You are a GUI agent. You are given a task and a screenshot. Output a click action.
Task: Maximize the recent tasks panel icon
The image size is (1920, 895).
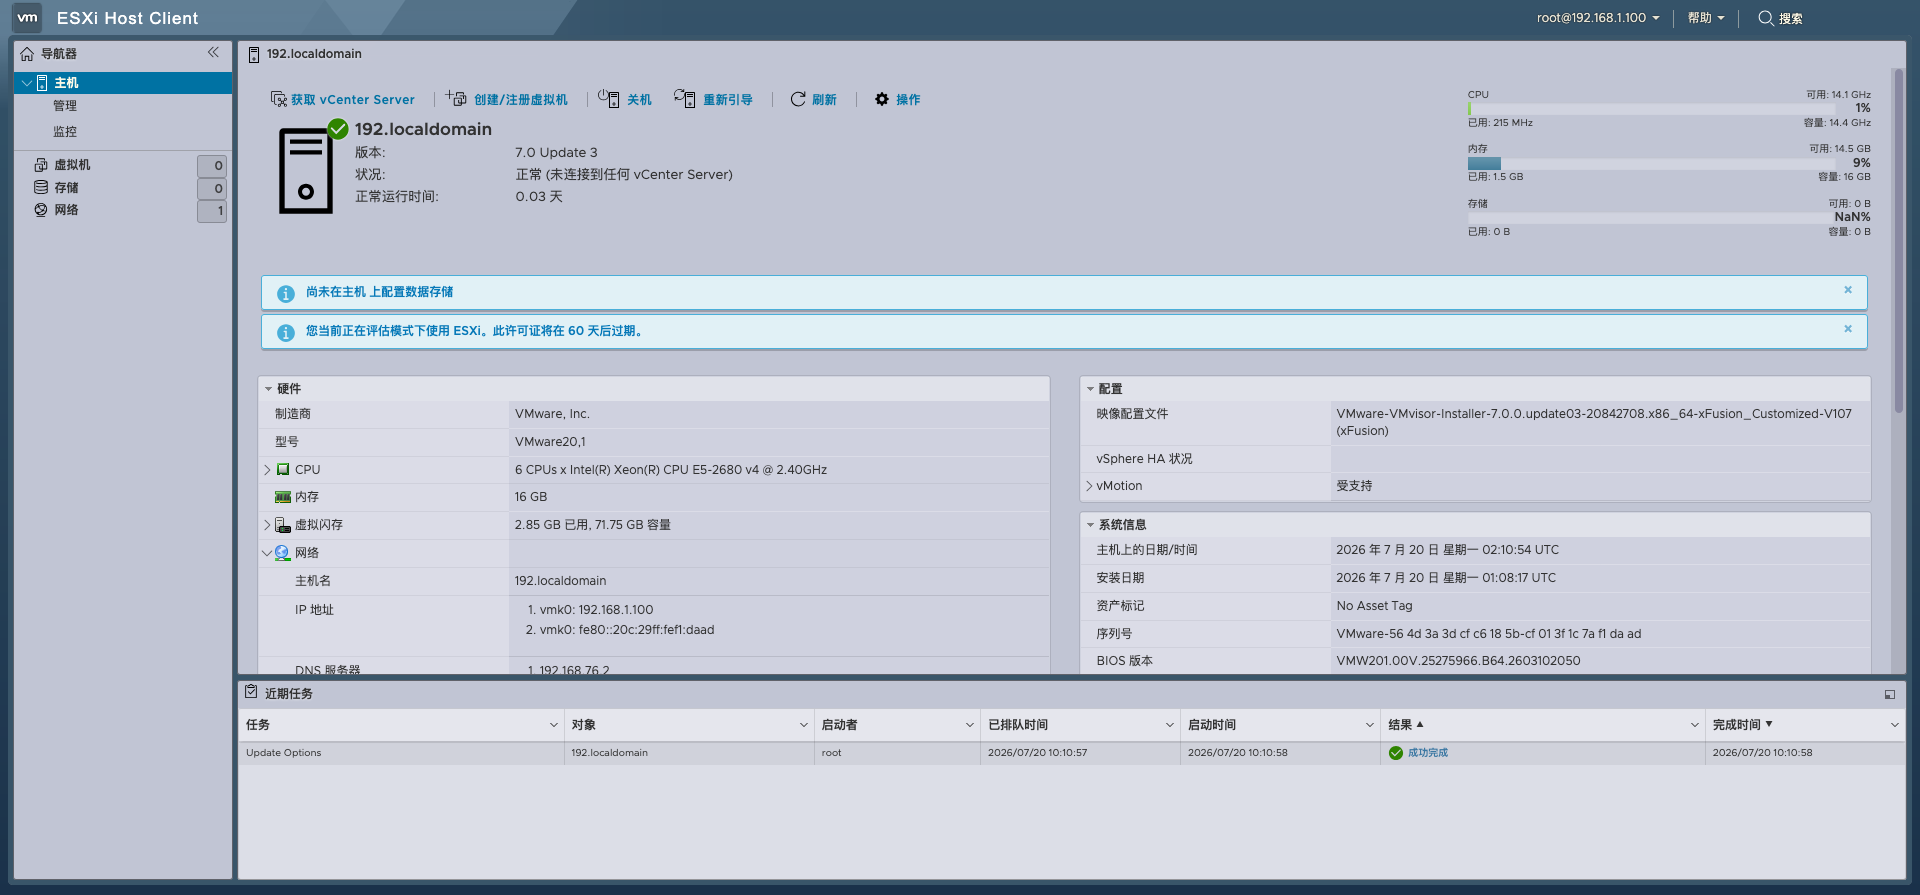tap(1889, 694)
